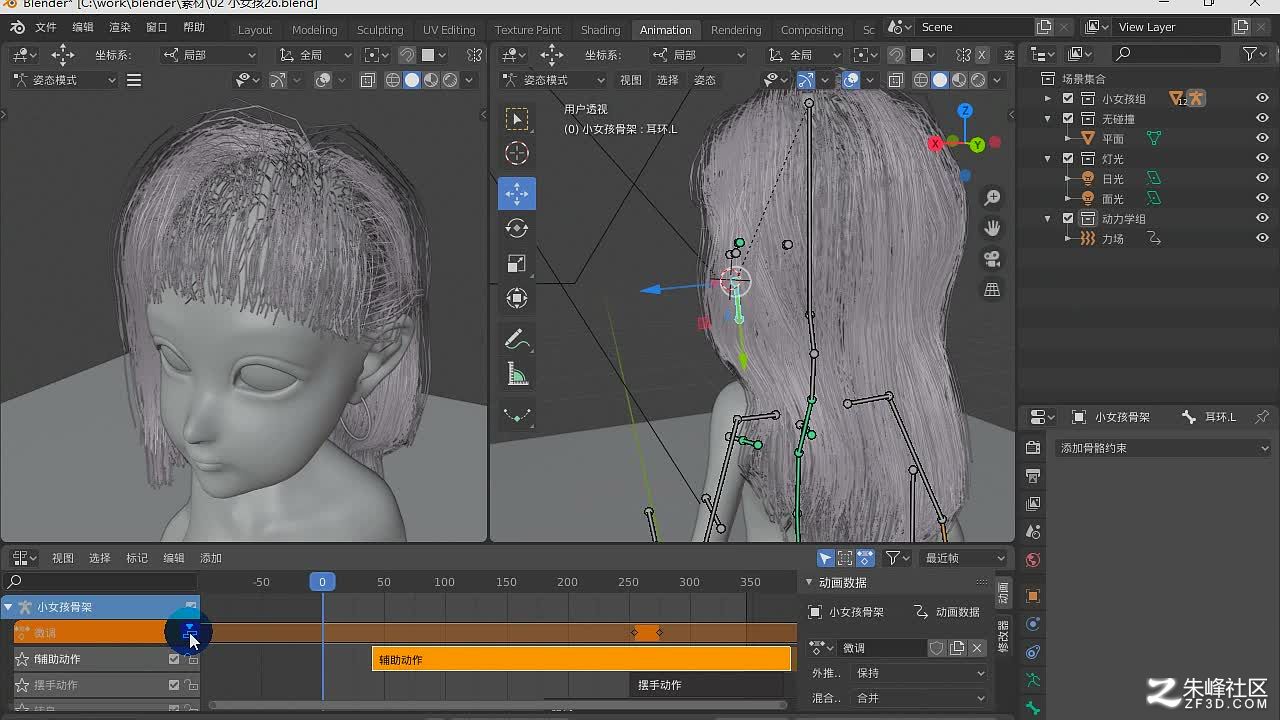Uncheck the 辅助动作 NLA track checkbox

point(174,659)
